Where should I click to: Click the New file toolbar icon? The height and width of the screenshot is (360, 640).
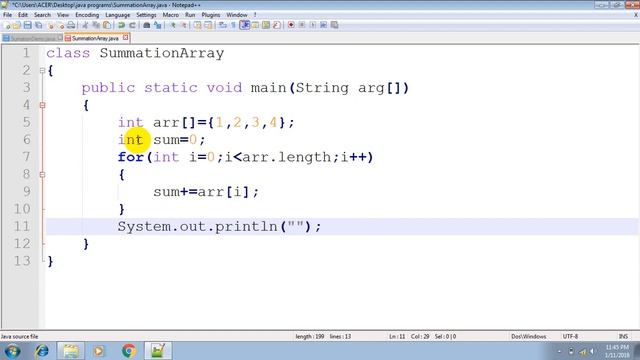[x=7, y=25]
